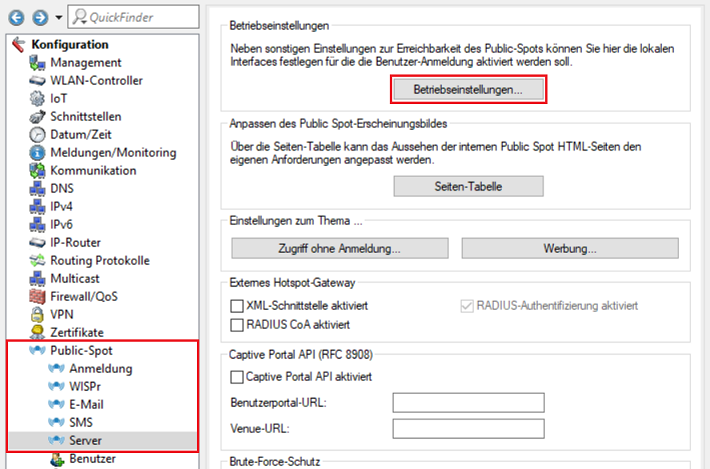Screen dimensions: 710x469
Task: Go forward with the blue forward arrow
Action: click(40, 18)
